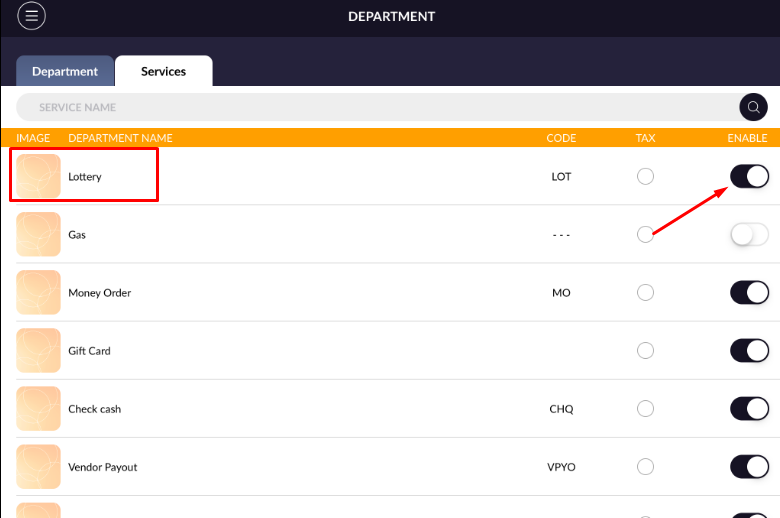Select the Vendor Payout tax radio button
Image resolution: width=780 pixels, height=518 pixels.
coord(645,467)
